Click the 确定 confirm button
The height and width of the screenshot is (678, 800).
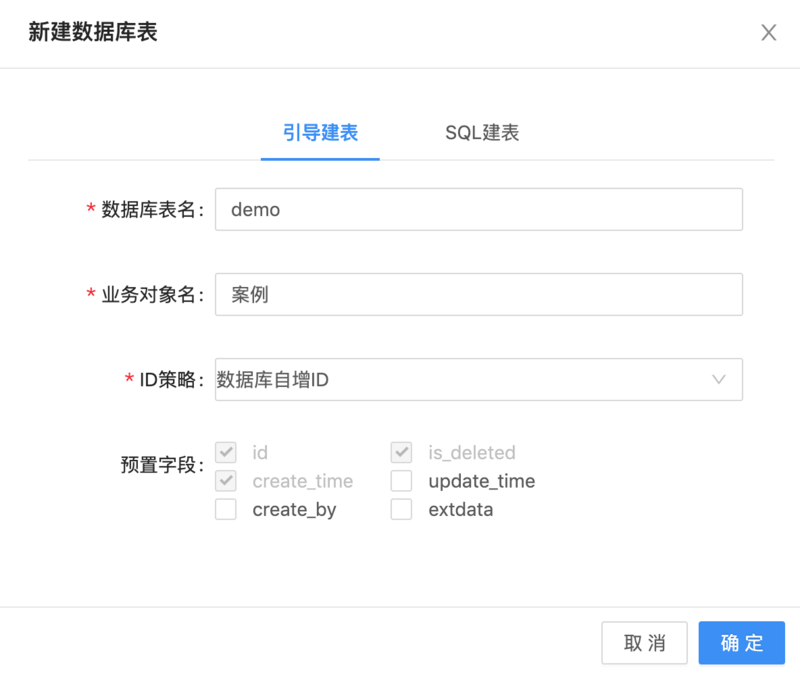tap(741, 643)
